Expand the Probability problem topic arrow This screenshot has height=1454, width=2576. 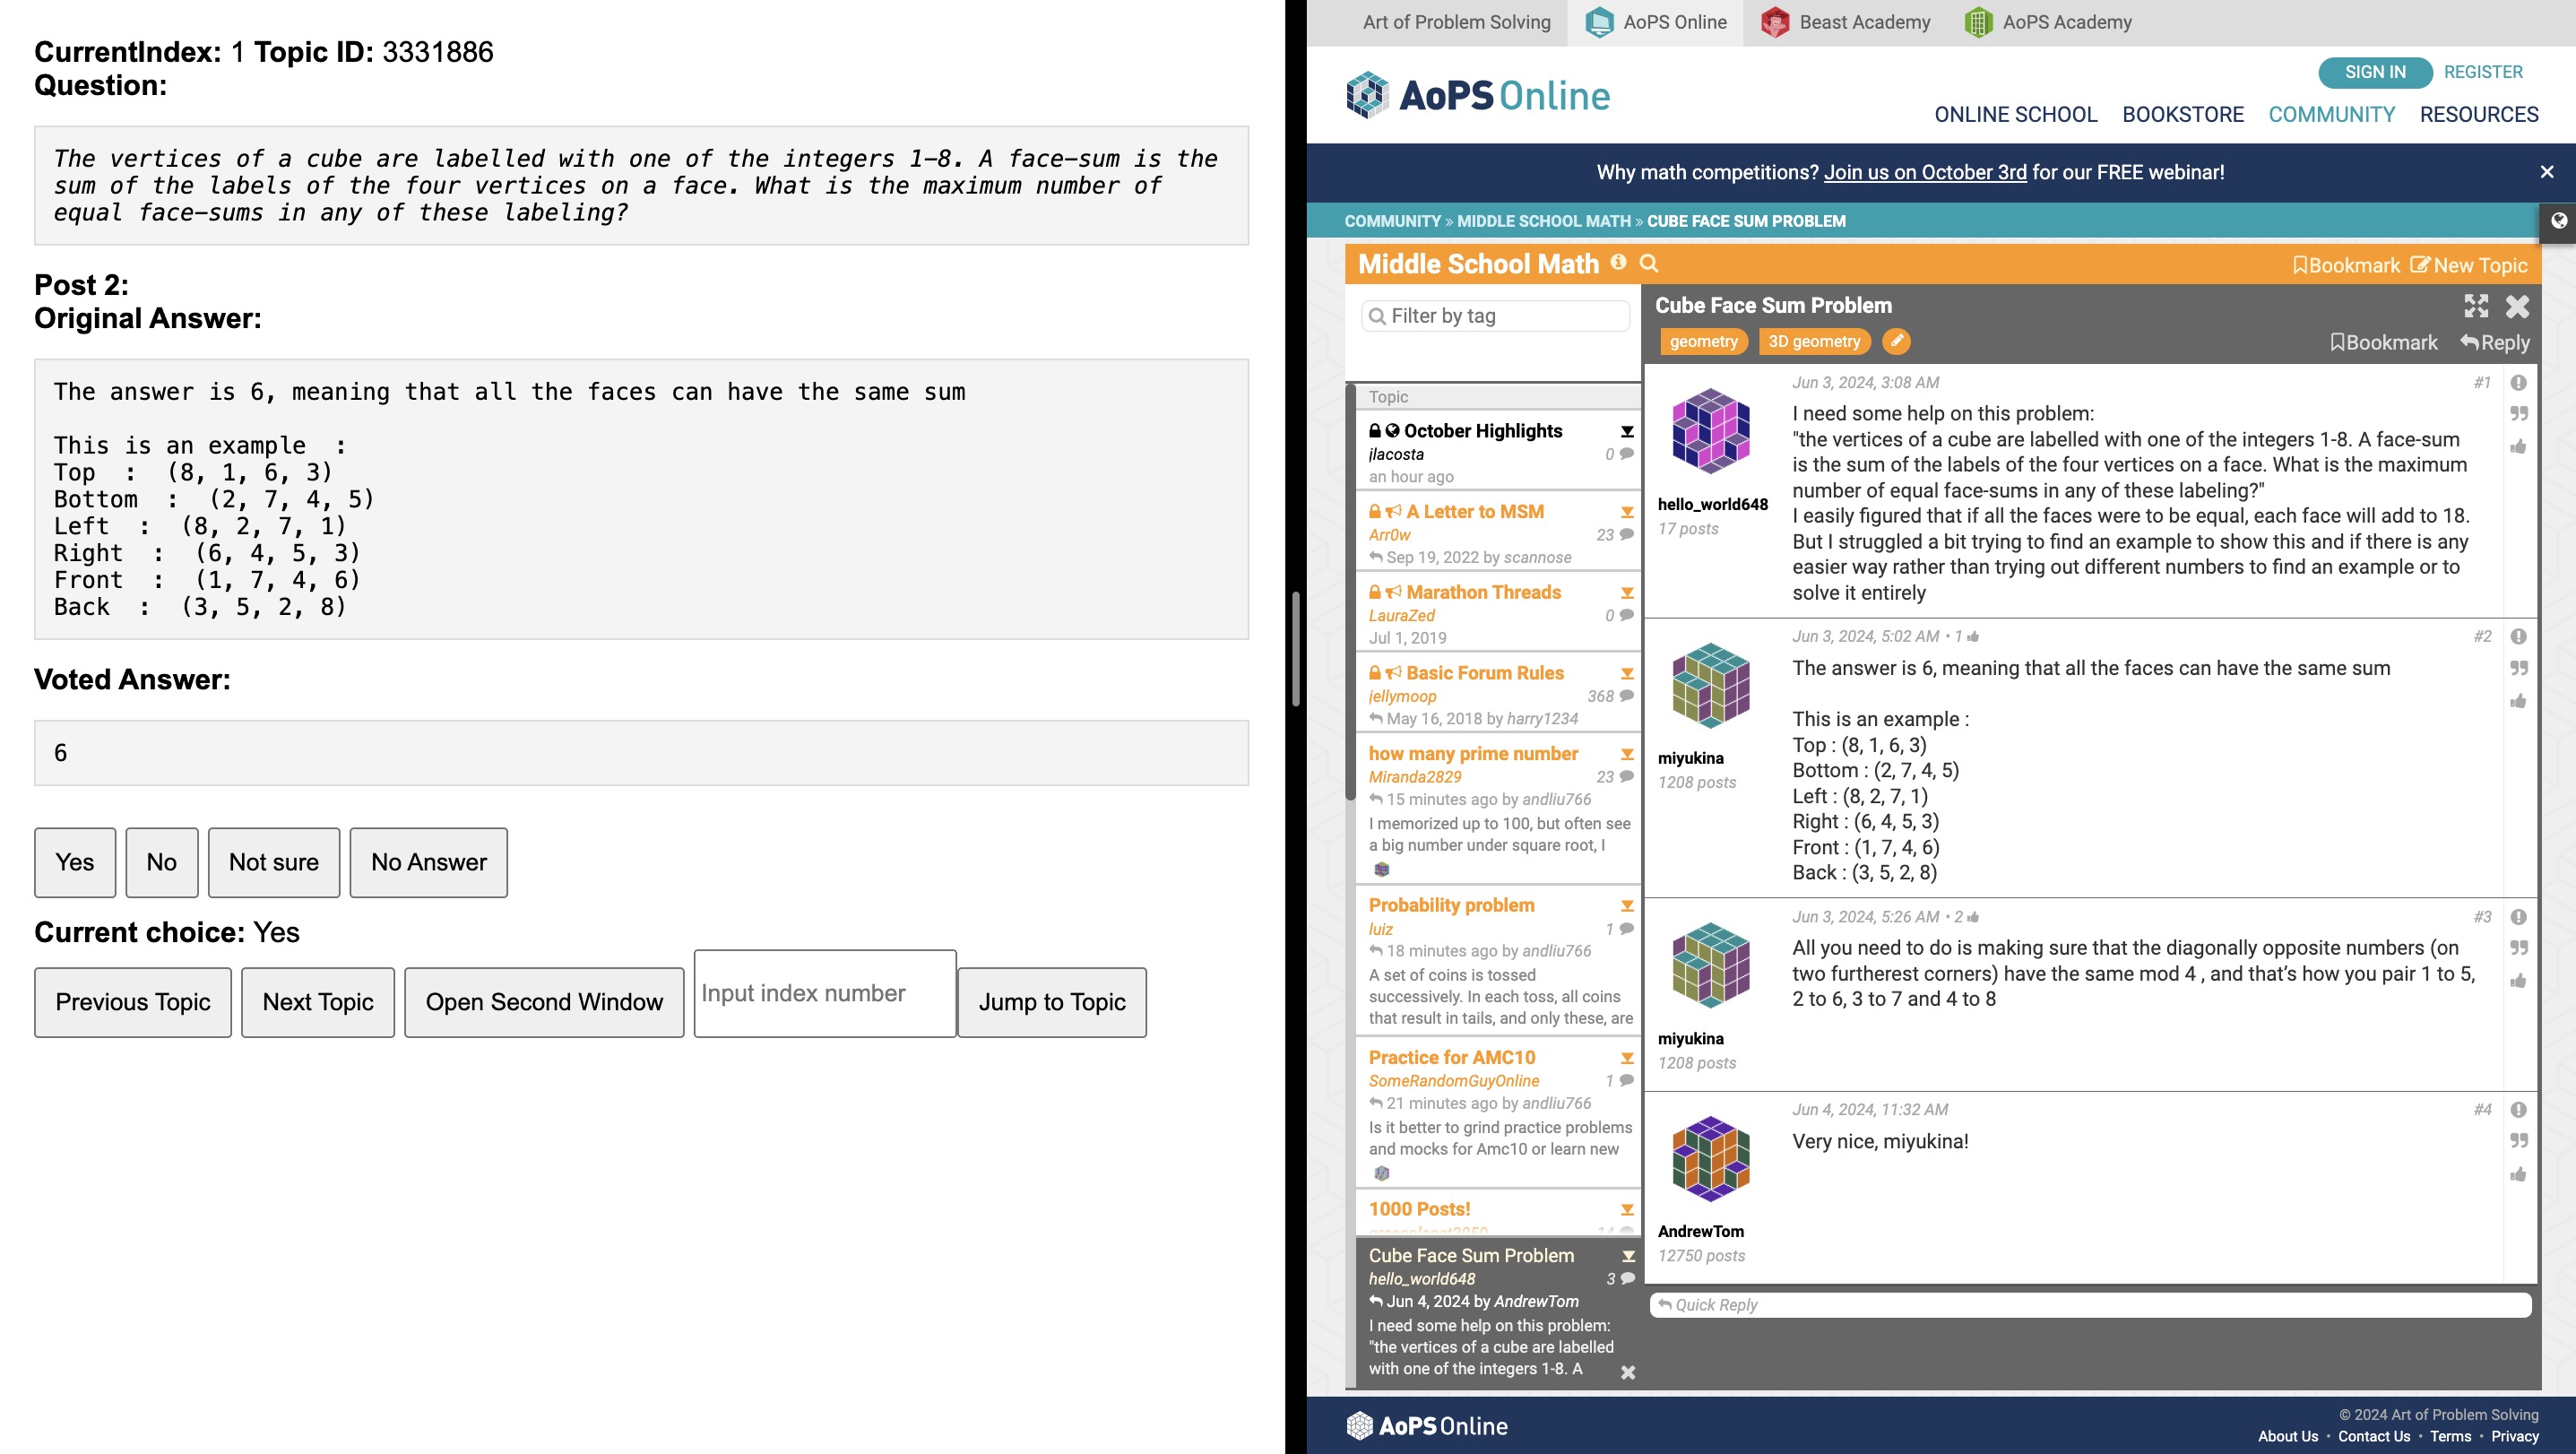point(1627,906)
